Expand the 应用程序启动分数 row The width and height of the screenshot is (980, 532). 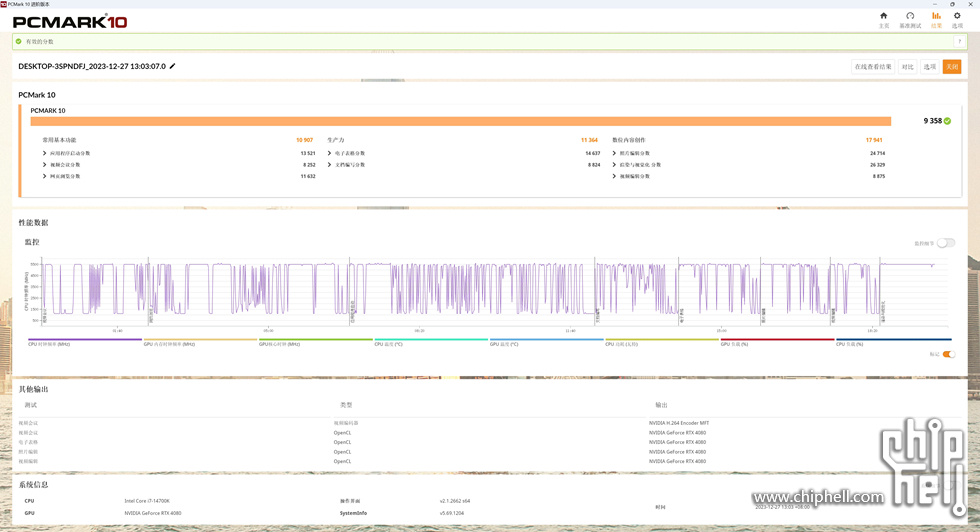coord(44,153)
